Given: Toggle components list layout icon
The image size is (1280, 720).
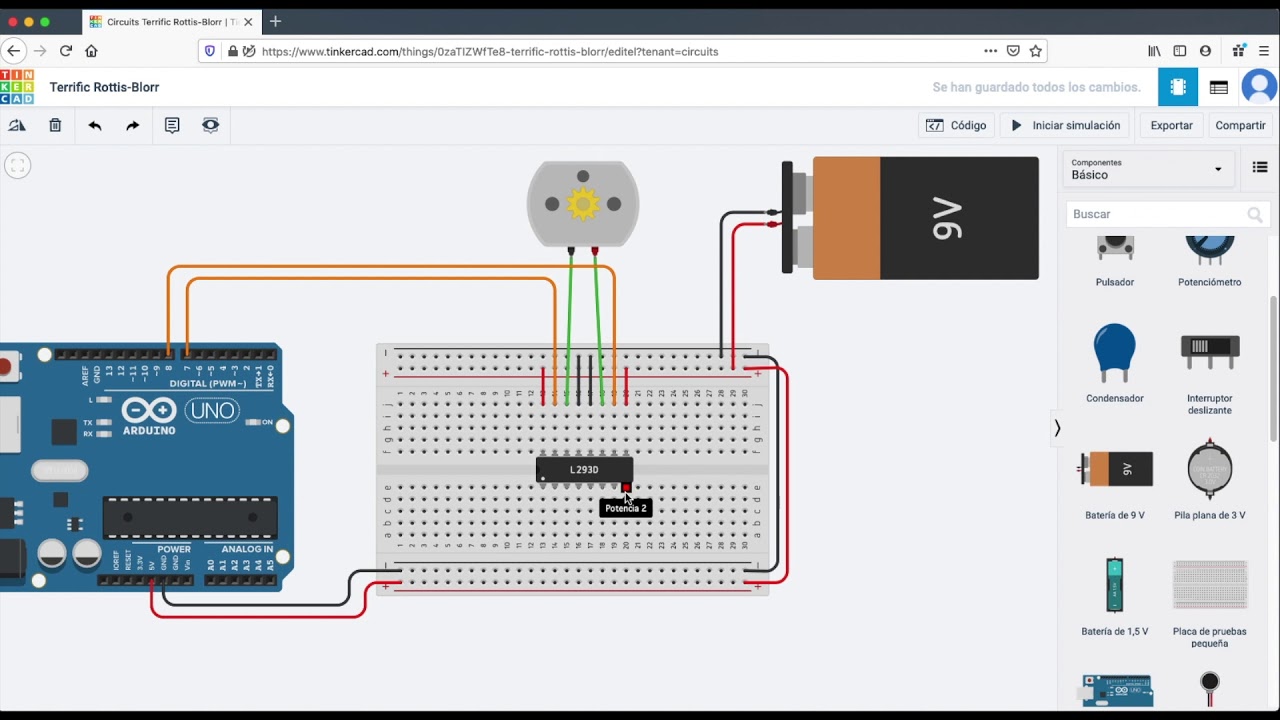Looking at the screenshot, I should 1260,168.
